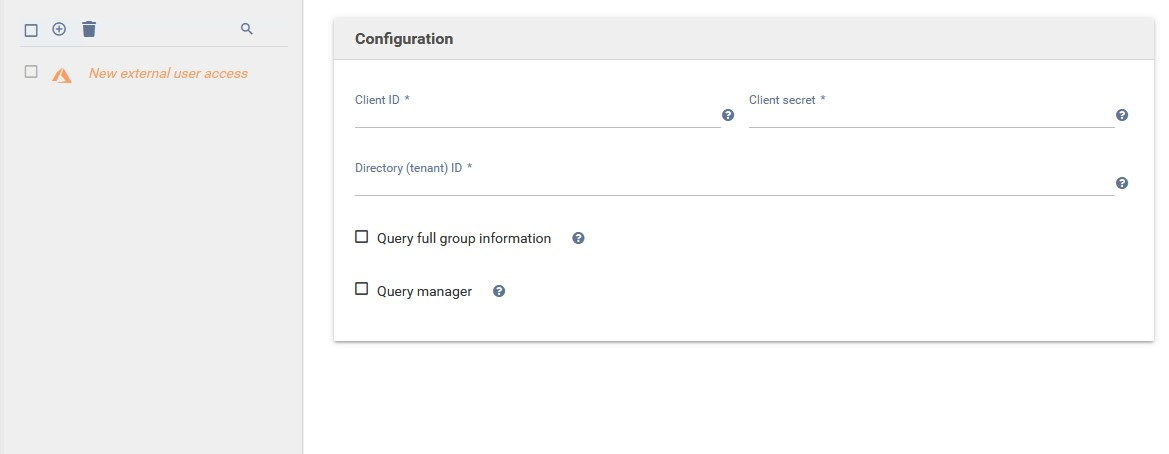Viewport: 1169px width, 454px height.
Task: Click the 'Query full group information' label text
Action: [x=464, y=239]
